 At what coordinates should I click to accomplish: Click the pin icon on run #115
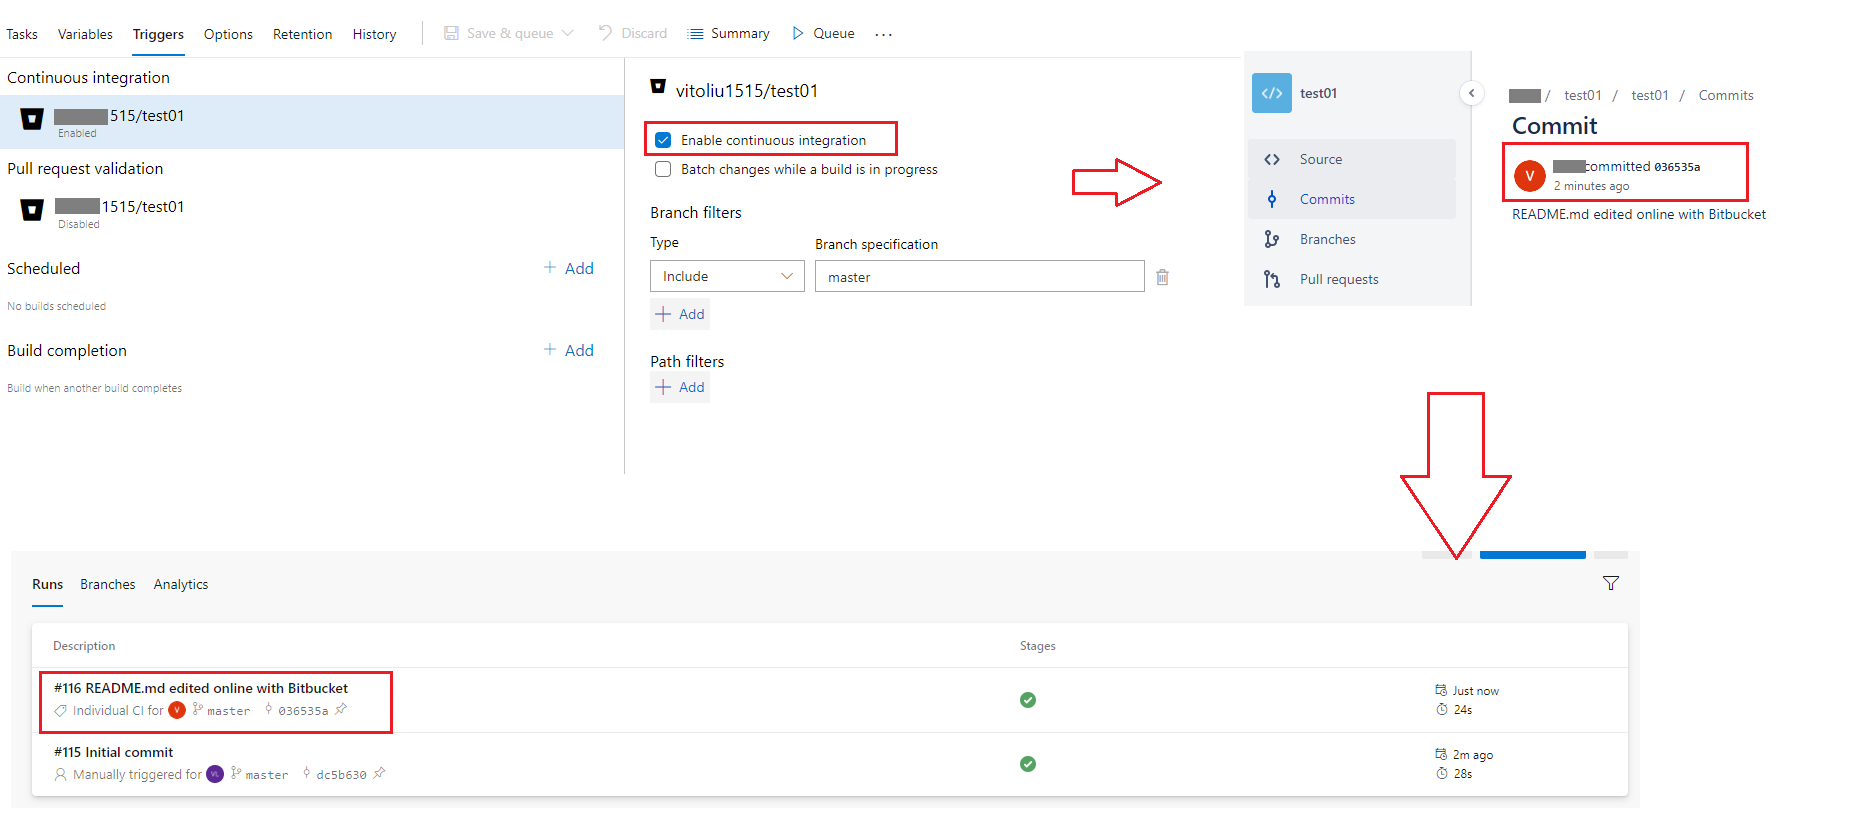click(379, 774)
